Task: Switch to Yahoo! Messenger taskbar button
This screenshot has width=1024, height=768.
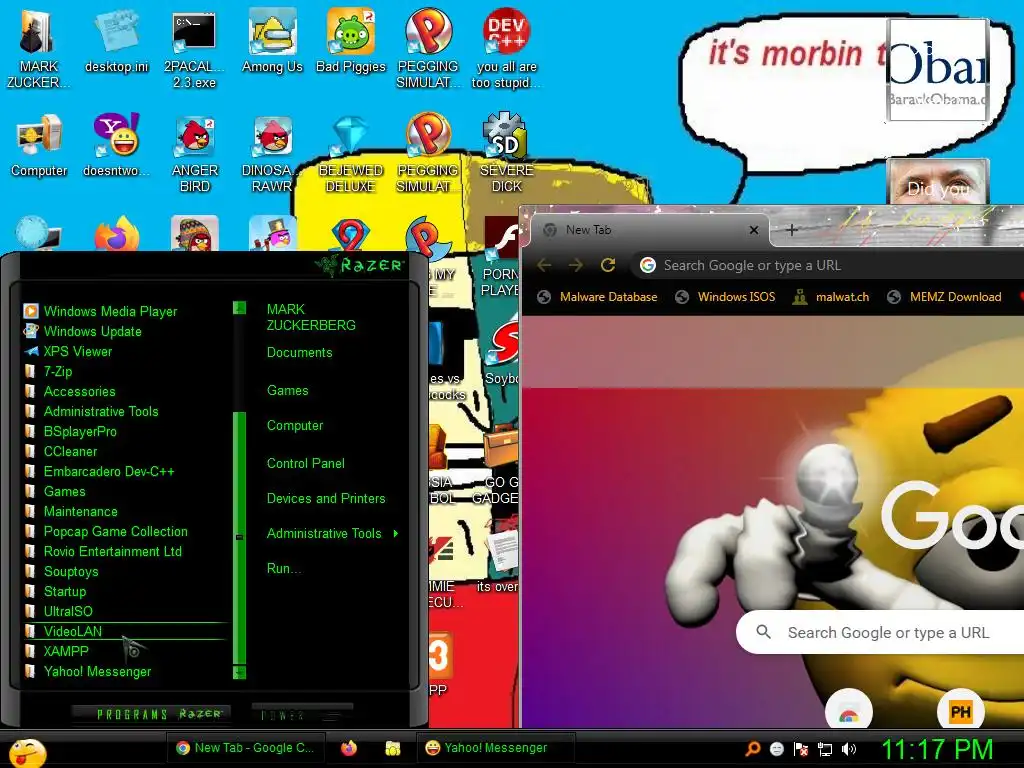Action: 495,748
